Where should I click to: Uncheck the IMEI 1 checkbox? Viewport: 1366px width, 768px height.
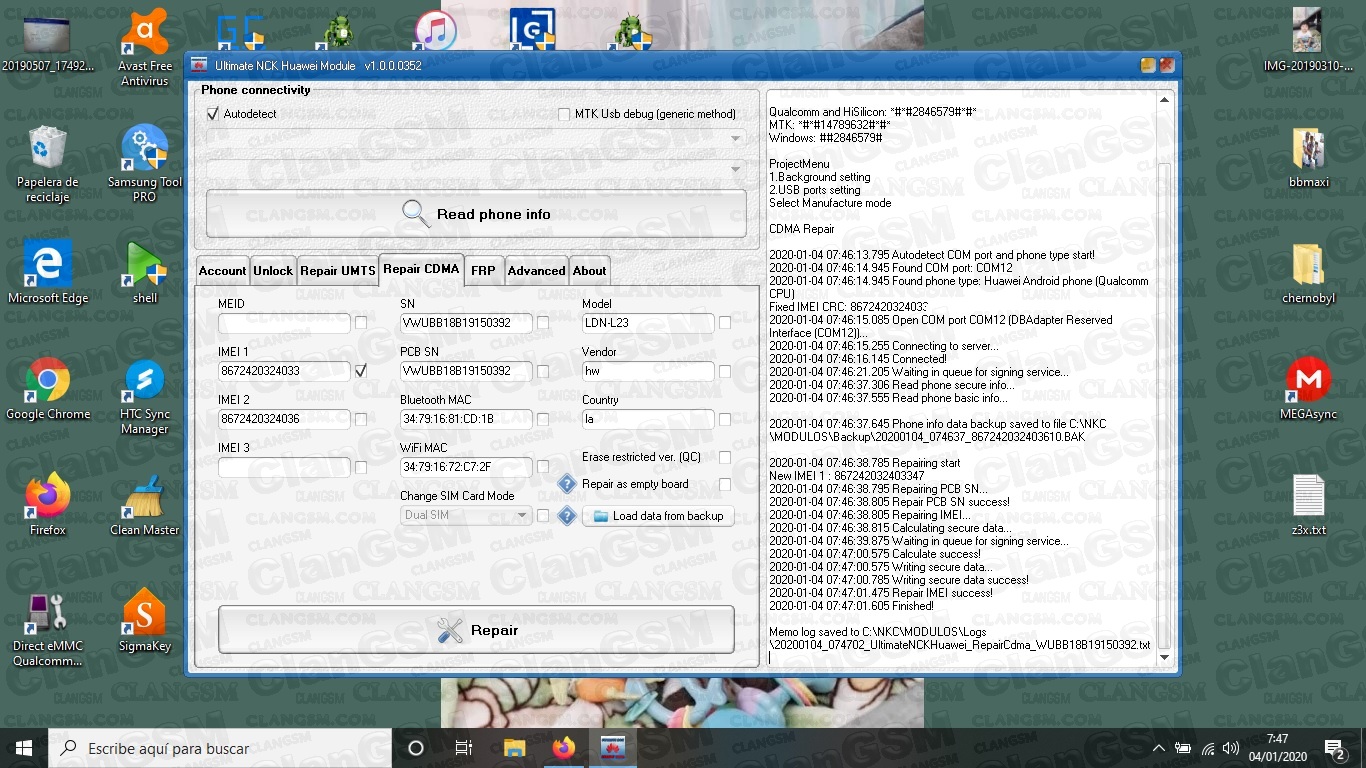pyautogui.click(x=360, y=370)
